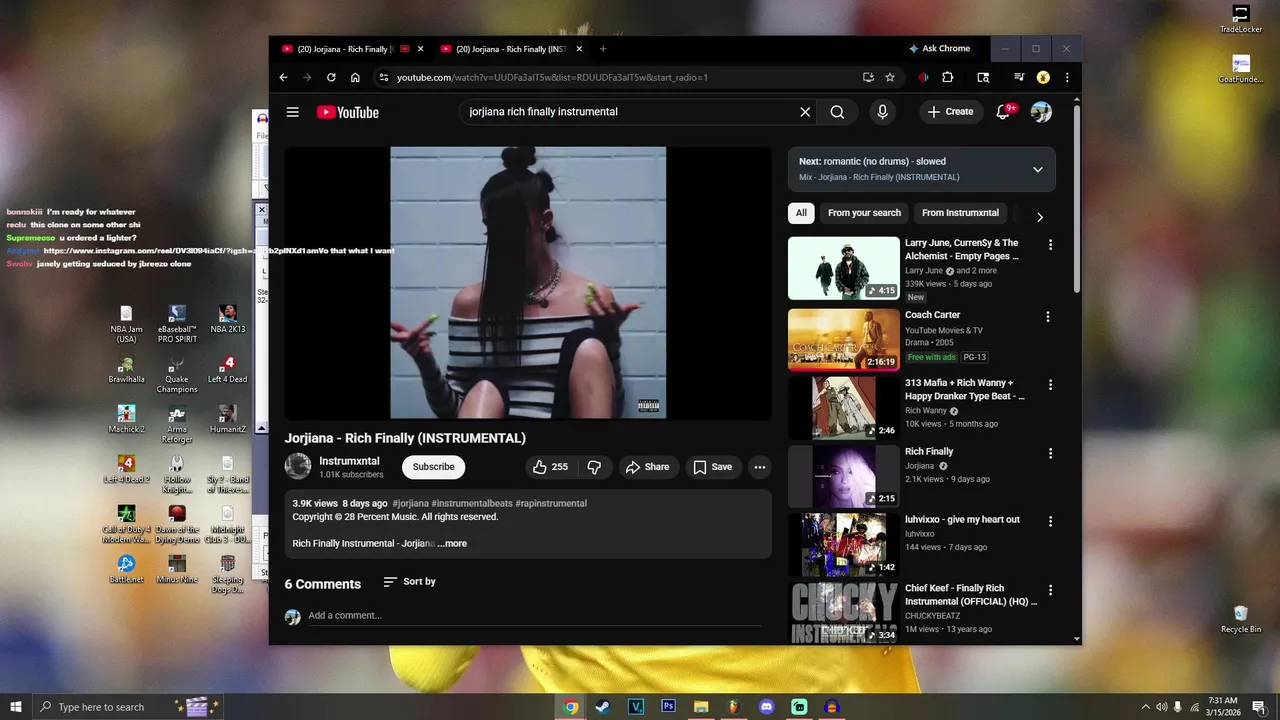Open the YouTube account avatar menu
The height and width of the screenshot is (720, 1280).
1041,112
